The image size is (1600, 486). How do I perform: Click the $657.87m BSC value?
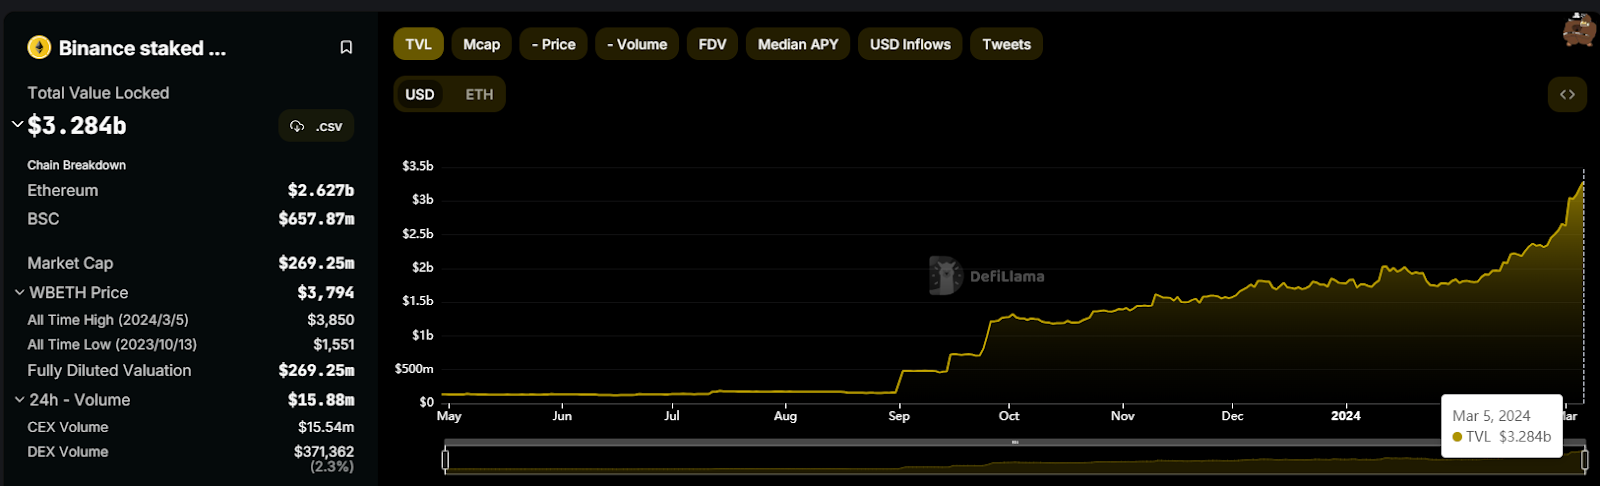pos(316,218)
